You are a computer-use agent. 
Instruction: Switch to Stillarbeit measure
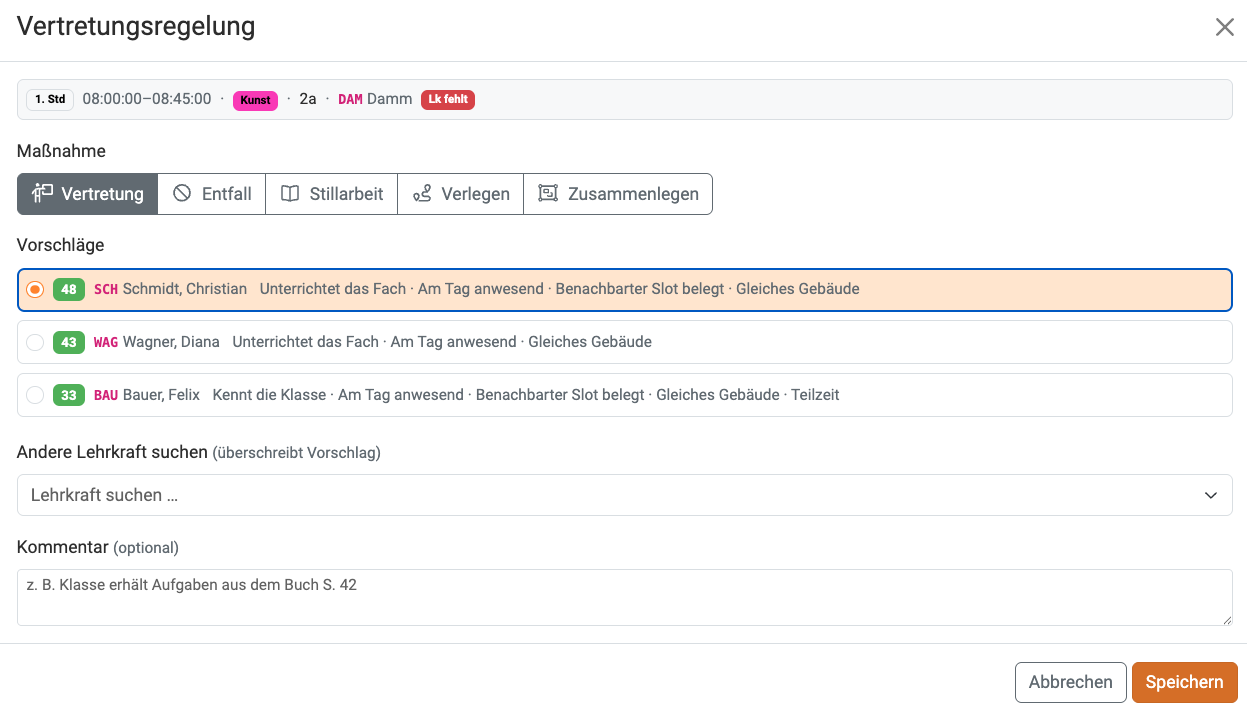(x=332, y=194)
